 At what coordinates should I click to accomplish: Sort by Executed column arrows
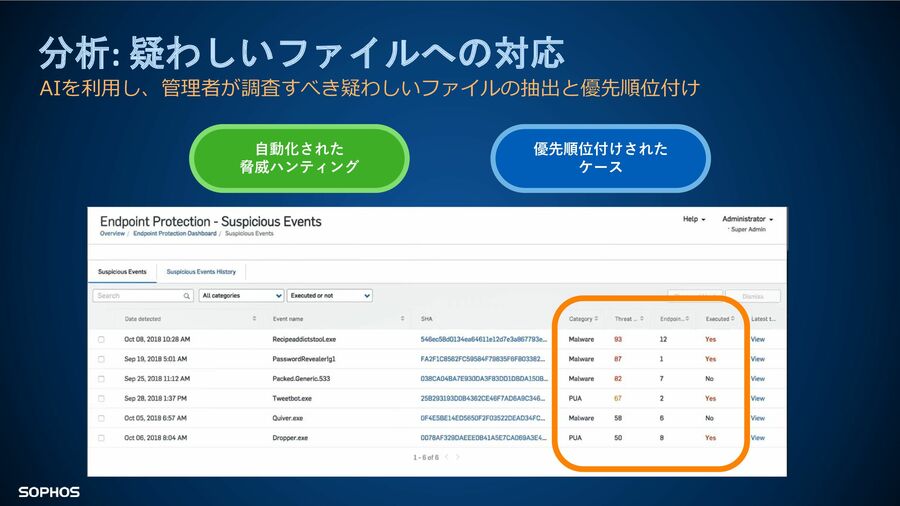coord(735,319)
